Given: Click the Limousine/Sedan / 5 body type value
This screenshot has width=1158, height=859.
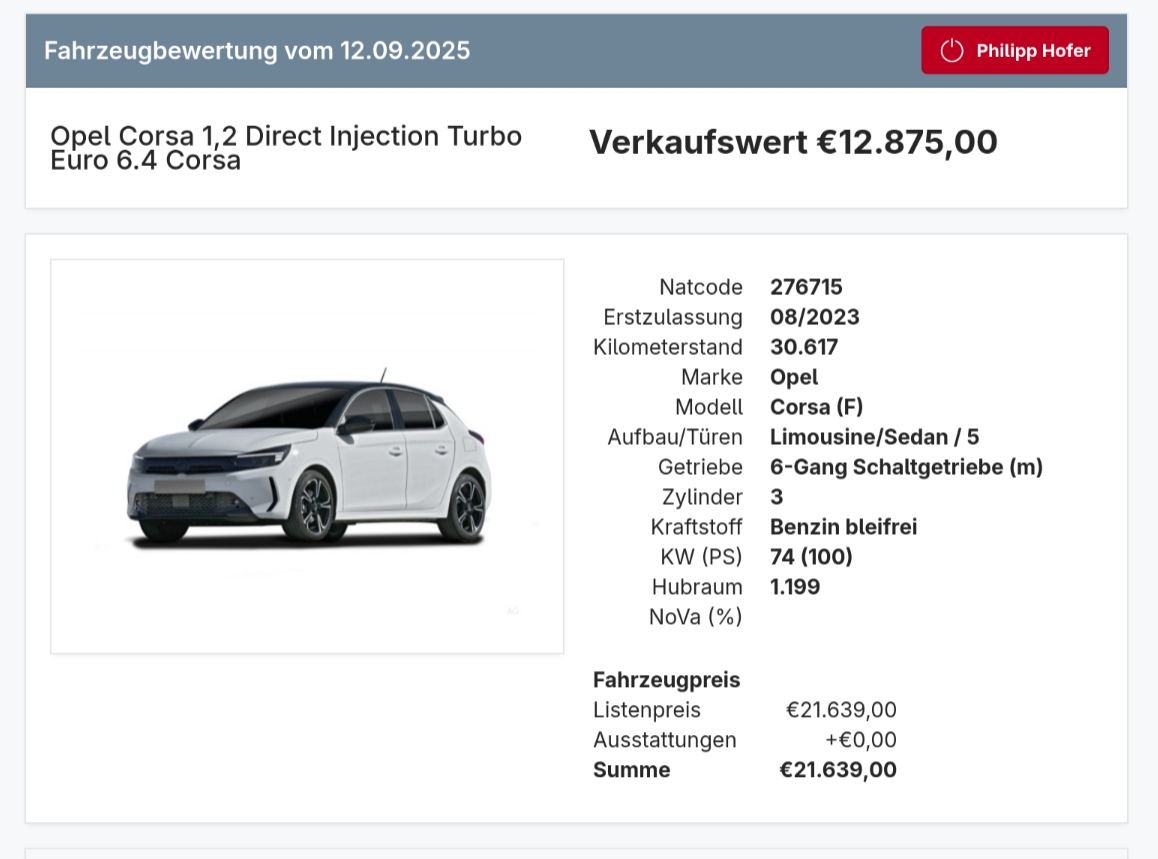Looking at the screenshot, I should pos(874,437).
